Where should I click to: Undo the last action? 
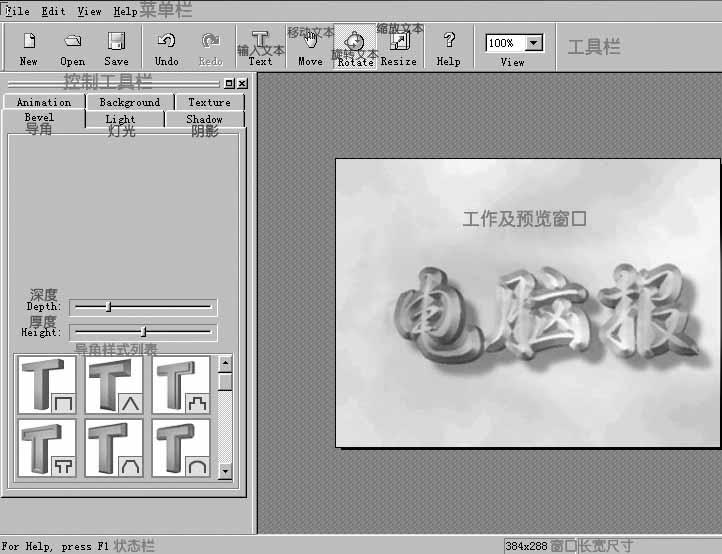[166, 47]
